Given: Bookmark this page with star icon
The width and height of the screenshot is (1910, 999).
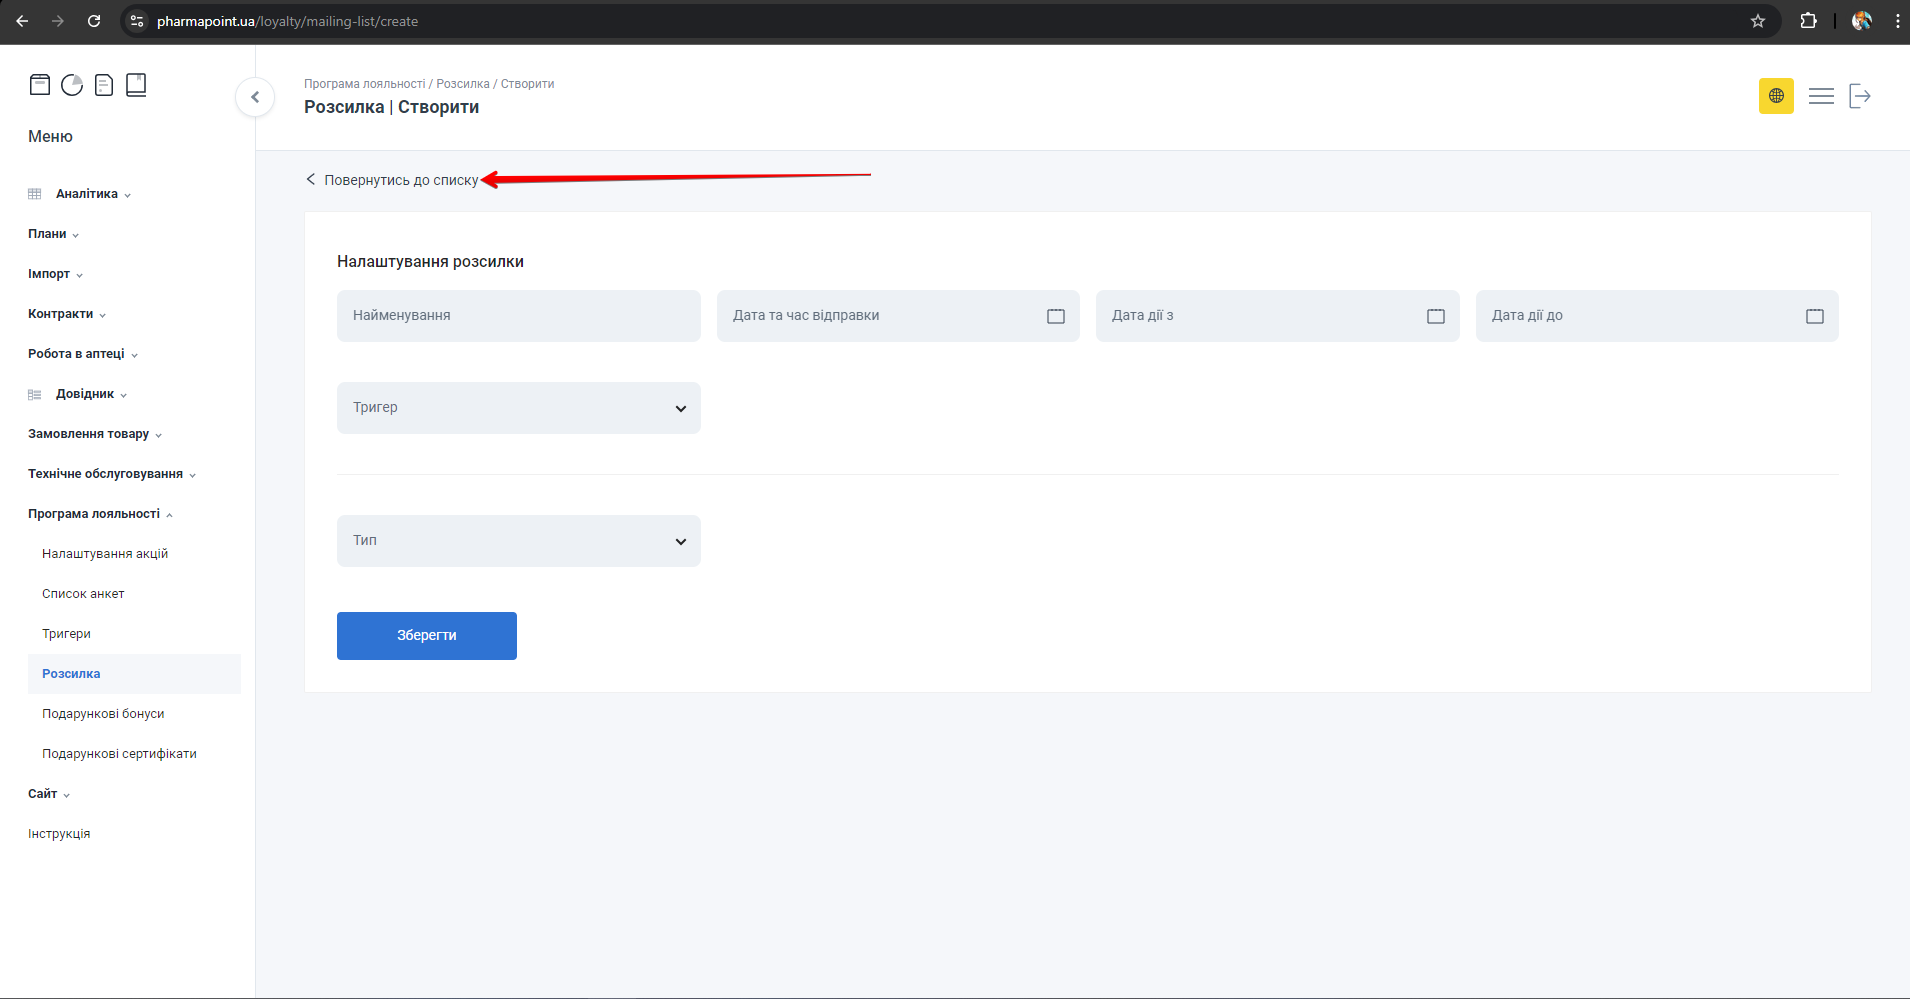Looking at the screenshot, I should tap(1758, 21).
